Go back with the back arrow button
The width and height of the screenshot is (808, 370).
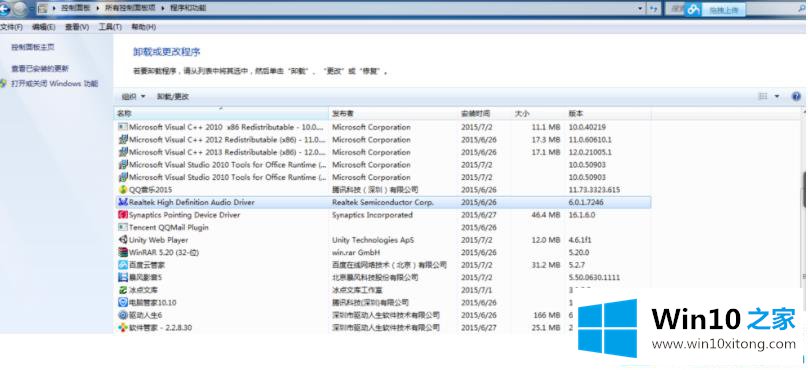[4, 8]
